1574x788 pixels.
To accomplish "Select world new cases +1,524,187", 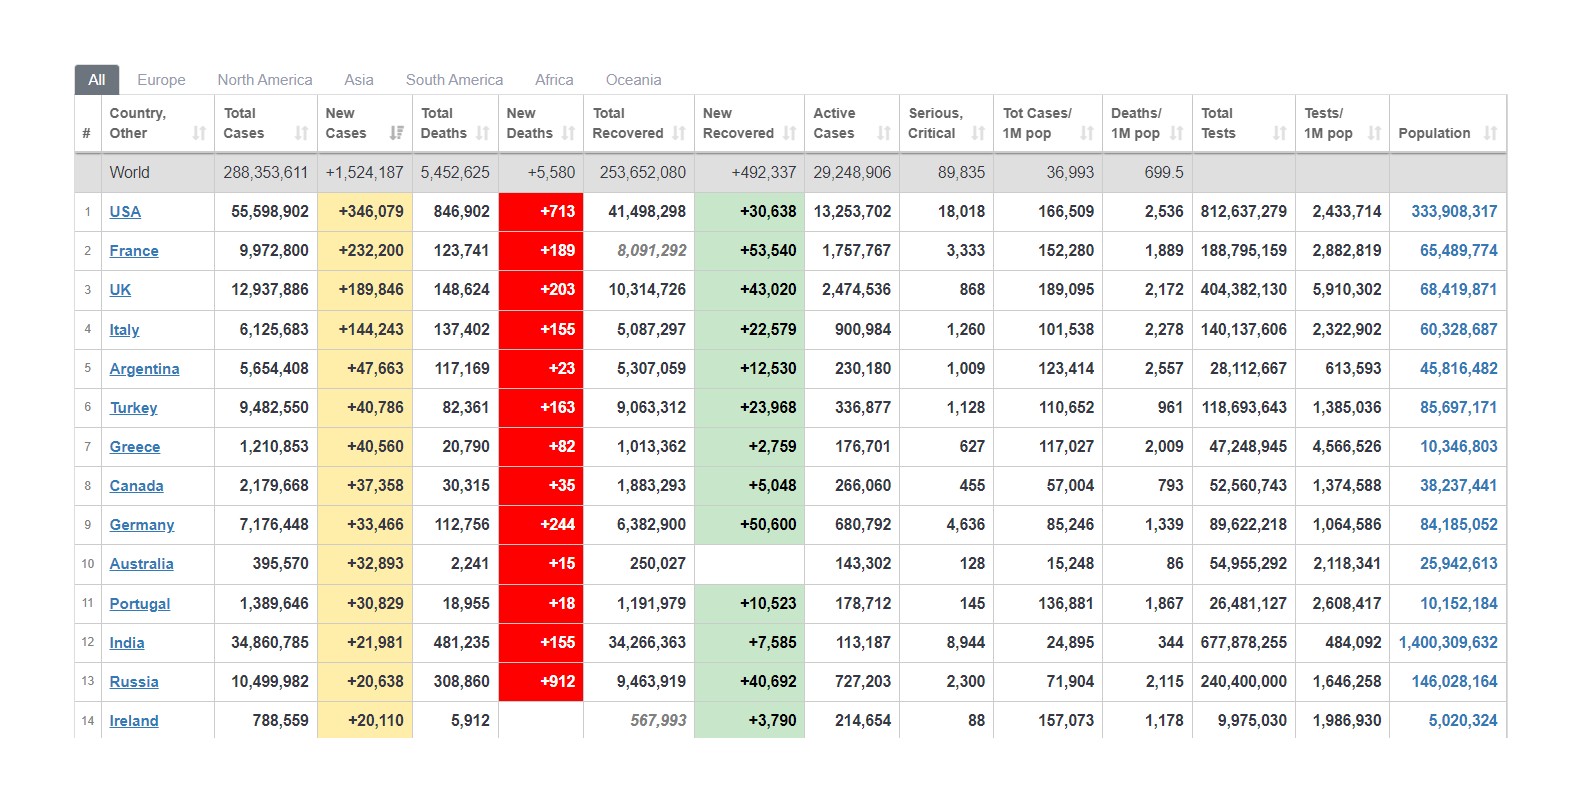I will pos(365,173).
